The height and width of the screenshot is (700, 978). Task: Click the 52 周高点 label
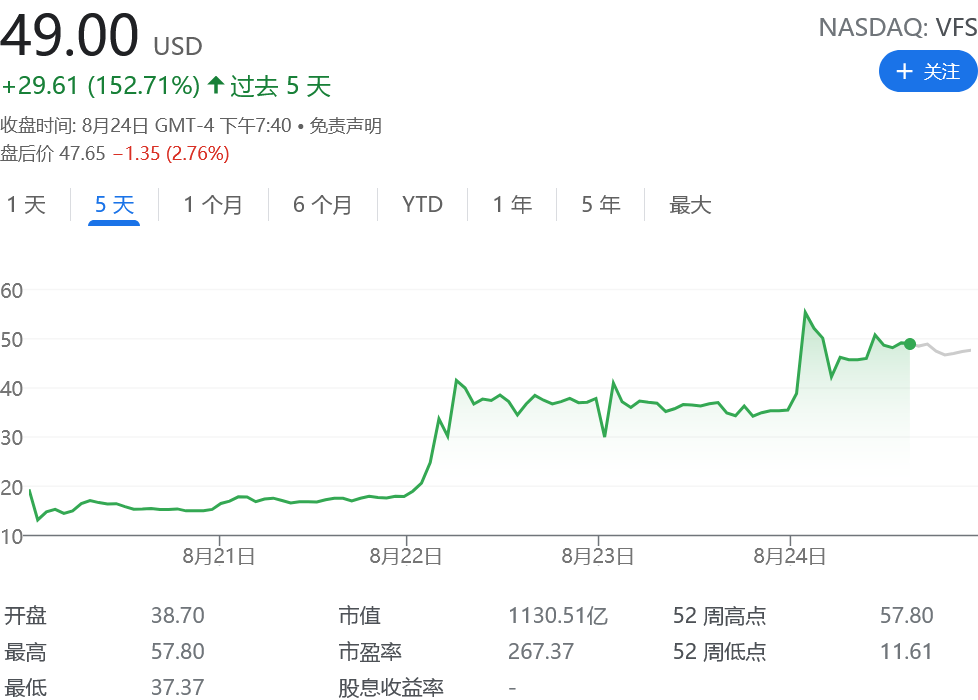720,616
